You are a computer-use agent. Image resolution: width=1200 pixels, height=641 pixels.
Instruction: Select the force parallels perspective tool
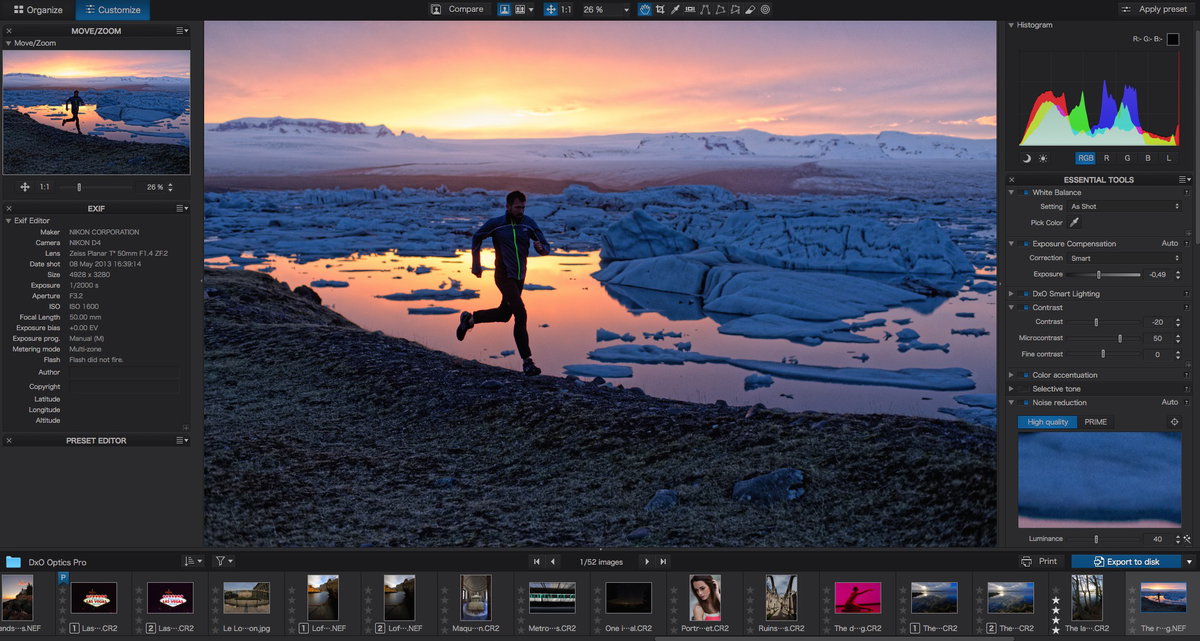[704, 9]
